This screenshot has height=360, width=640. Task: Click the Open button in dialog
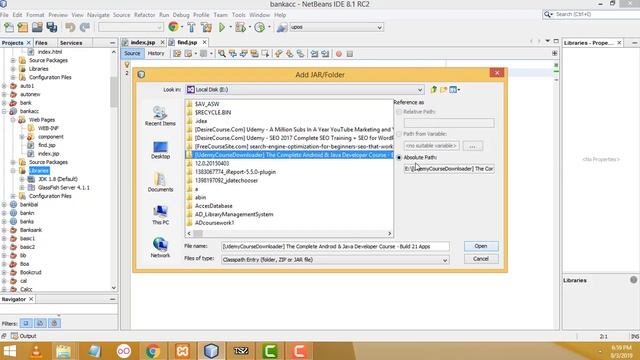(x=481, y=246)
